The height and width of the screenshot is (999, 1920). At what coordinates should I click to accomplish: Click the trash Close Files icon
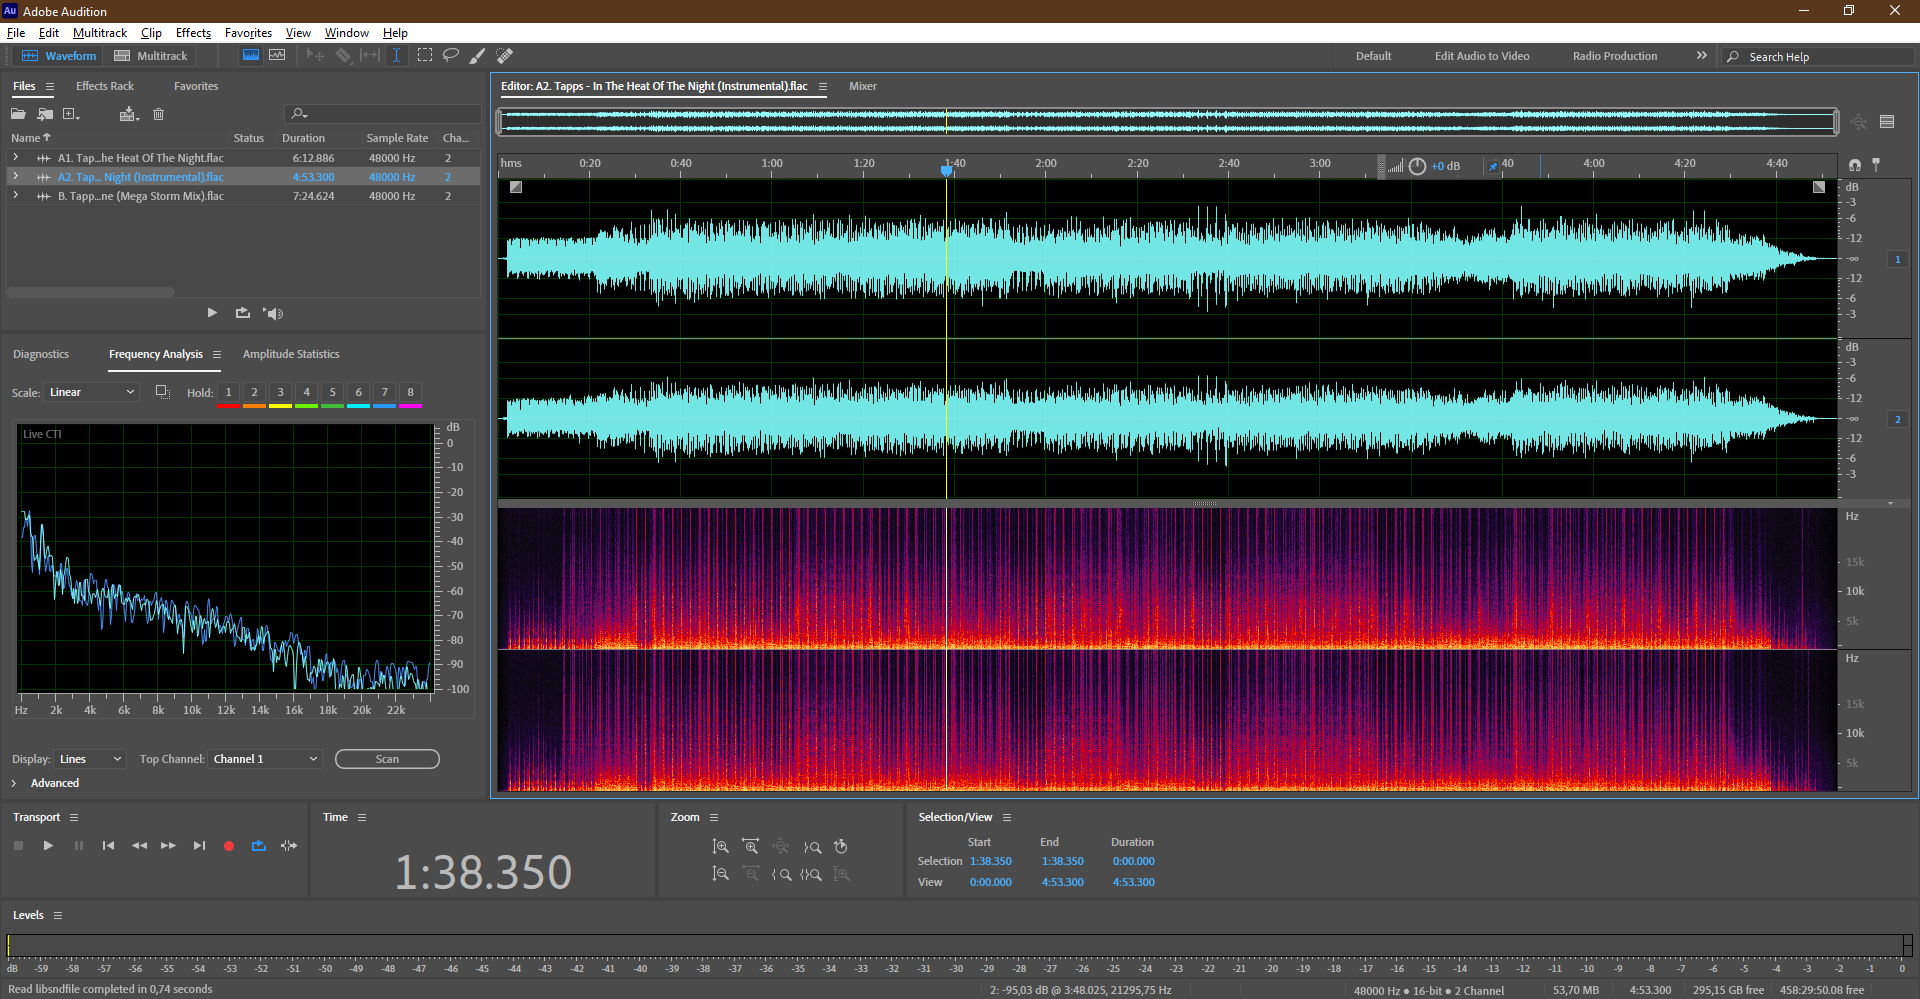(x=158, y=114)
